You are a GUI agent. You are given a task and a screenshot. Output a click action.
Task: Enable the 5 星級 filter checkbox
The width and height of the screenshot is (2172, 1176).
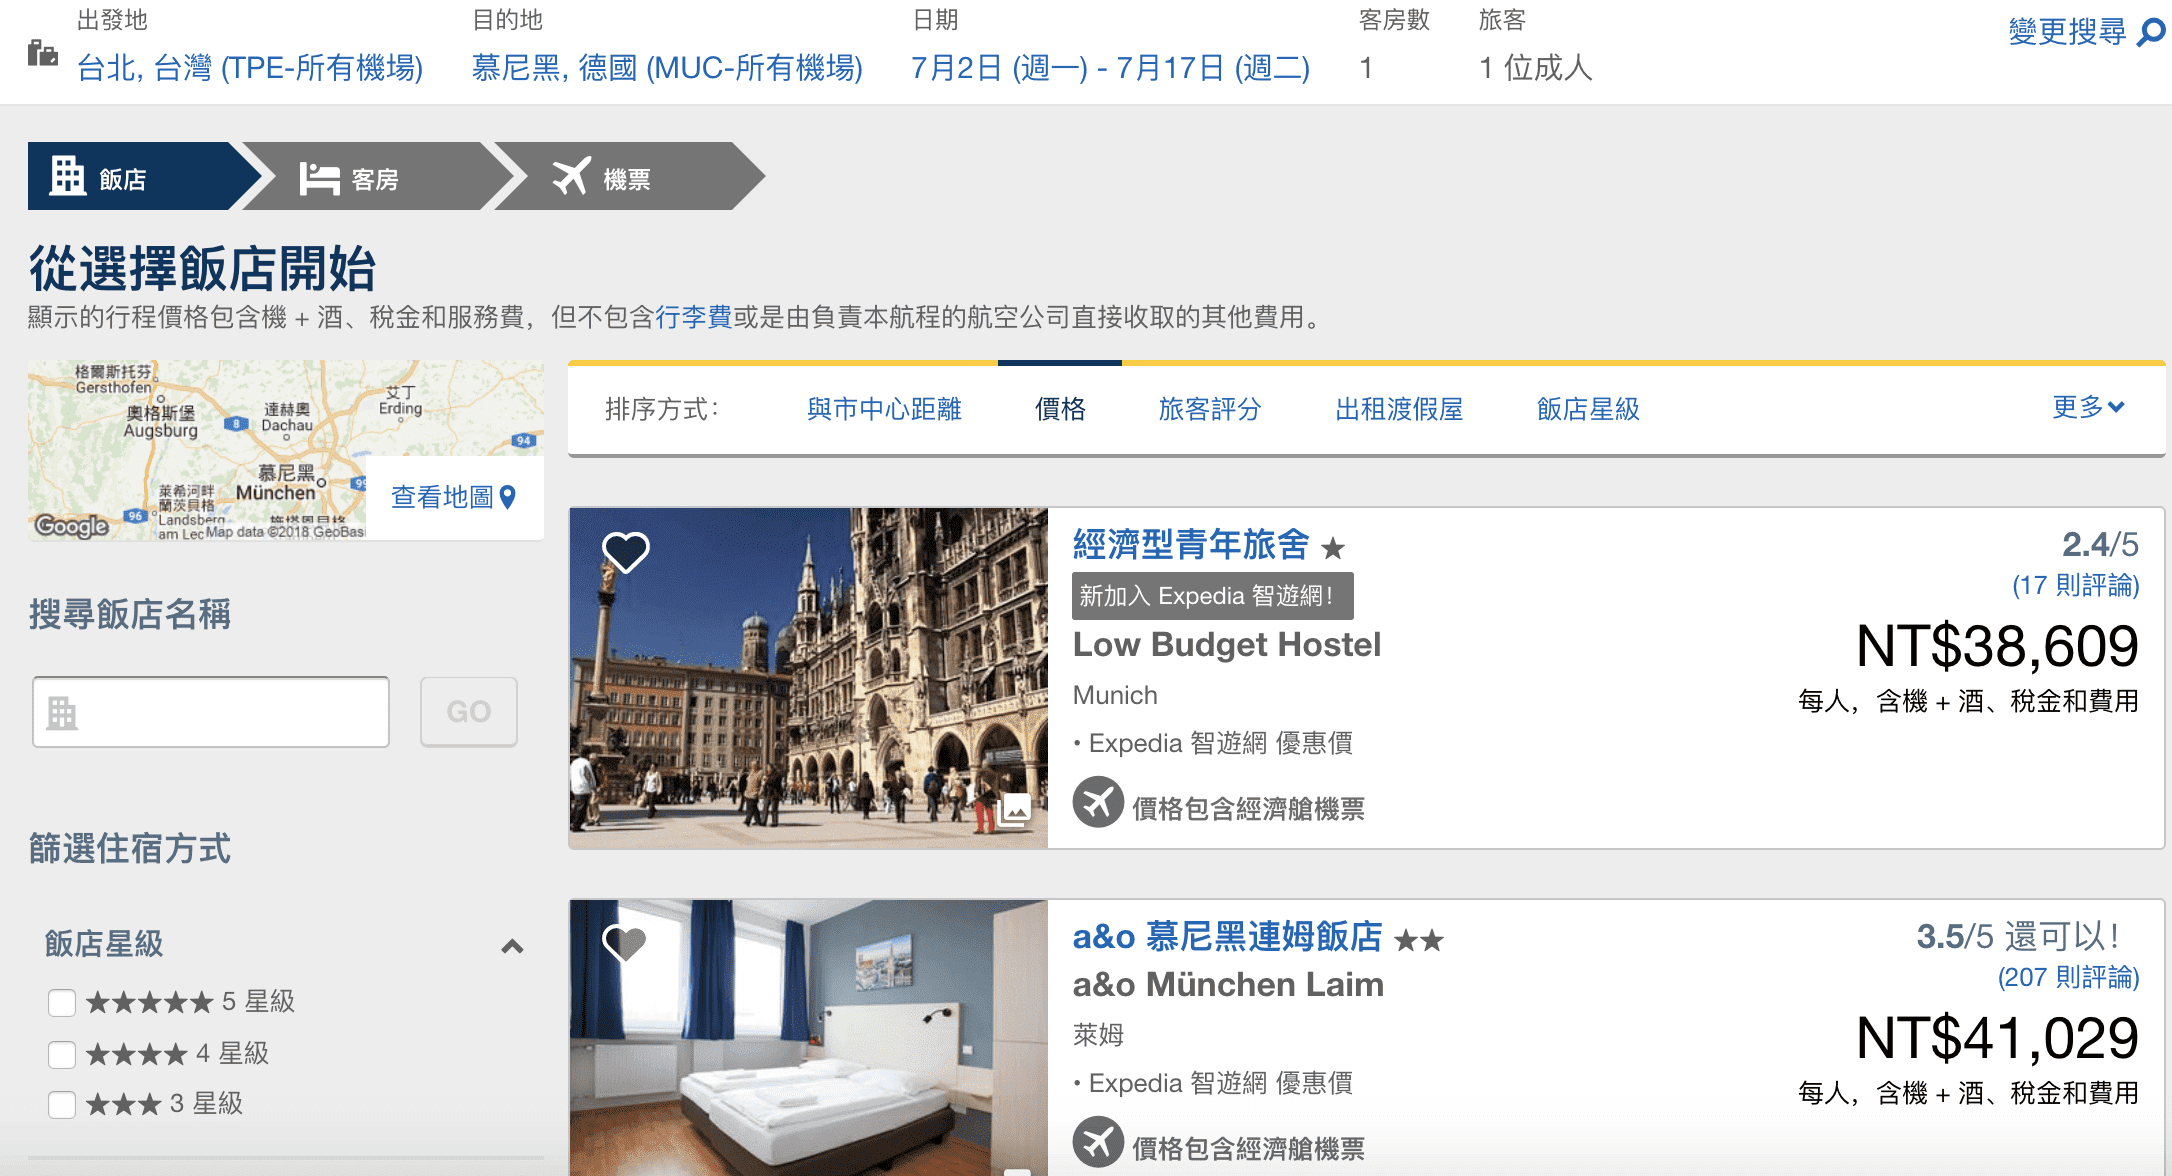[x=62, y=1002]
